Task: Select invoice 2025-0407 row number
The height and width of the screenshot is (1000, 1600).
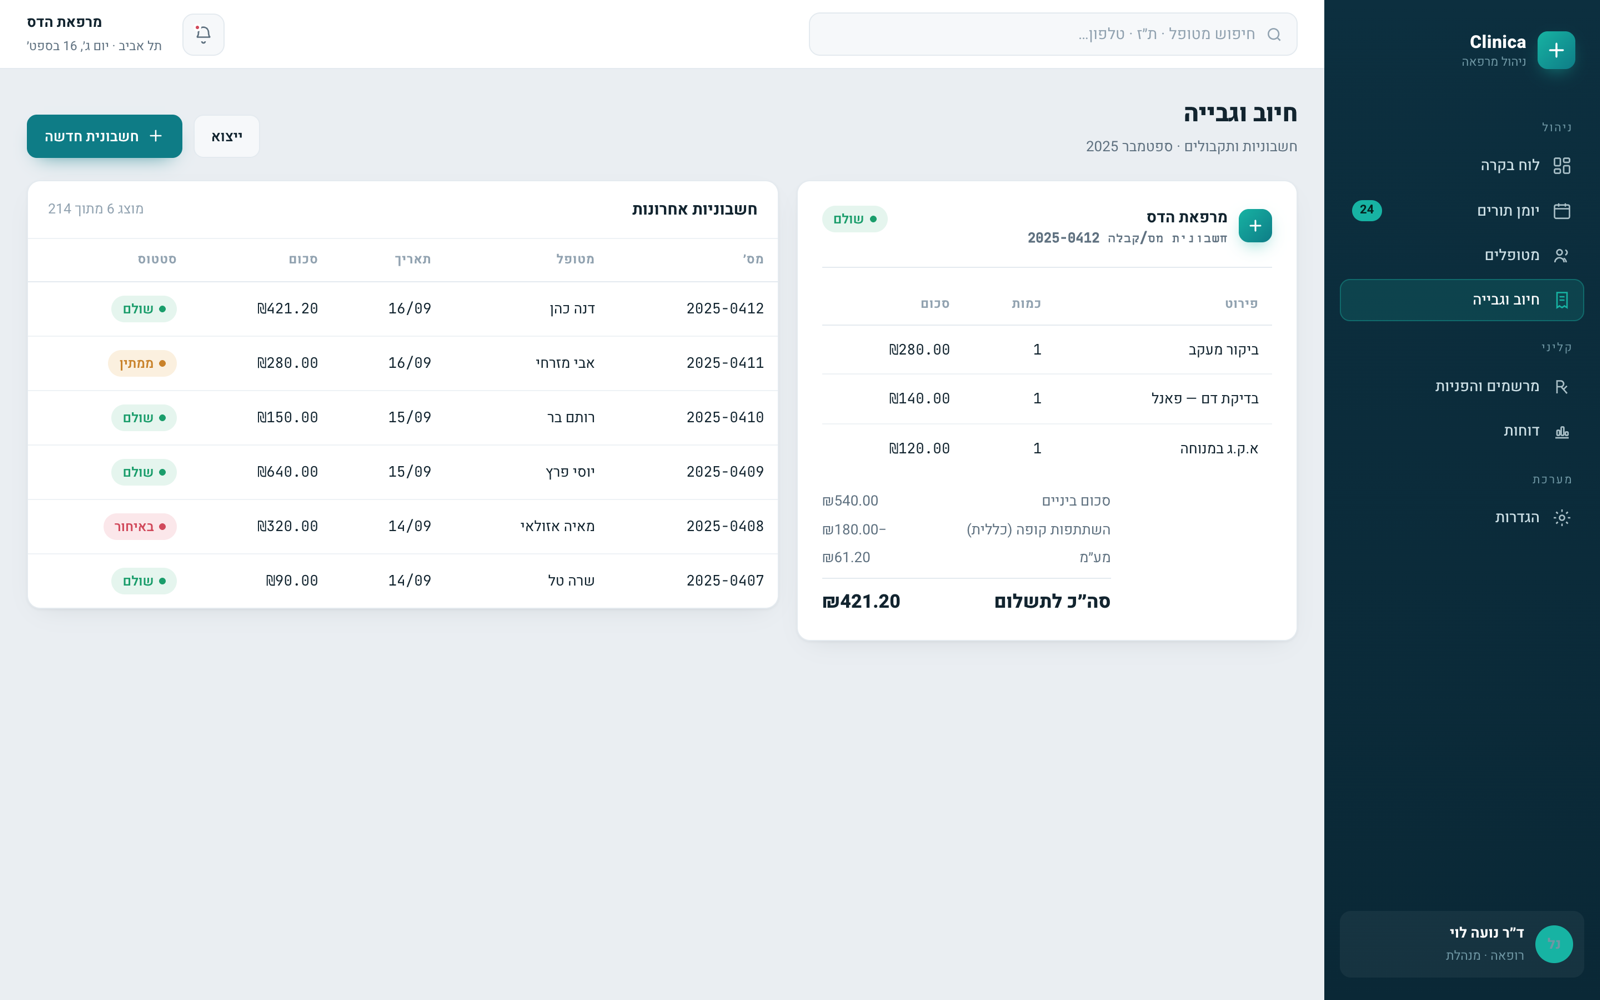Action: click(725, 581)
